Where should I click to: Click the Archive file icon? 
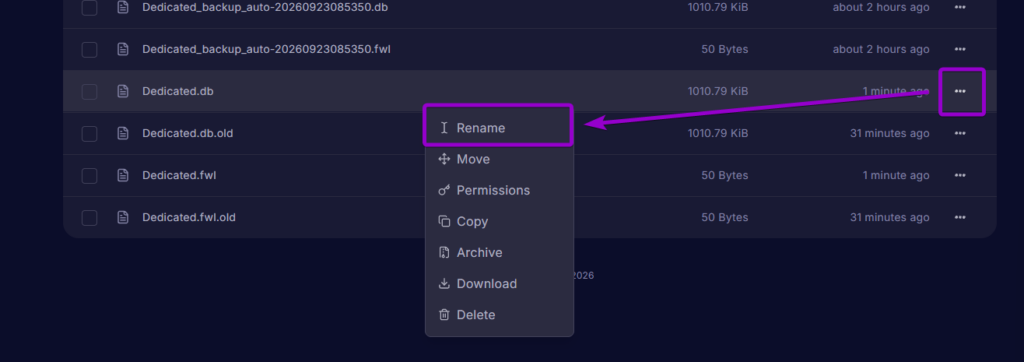444,253
